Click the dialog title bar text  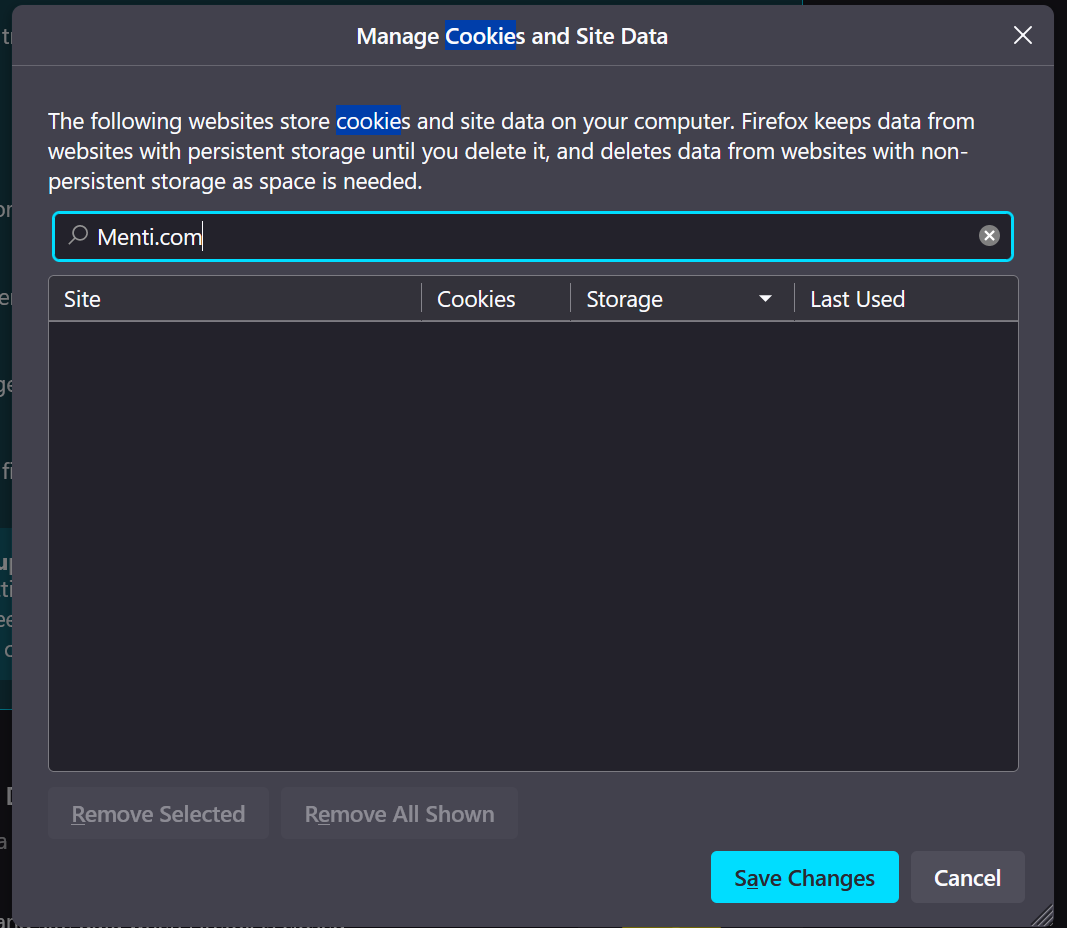[x=512, y=37]
